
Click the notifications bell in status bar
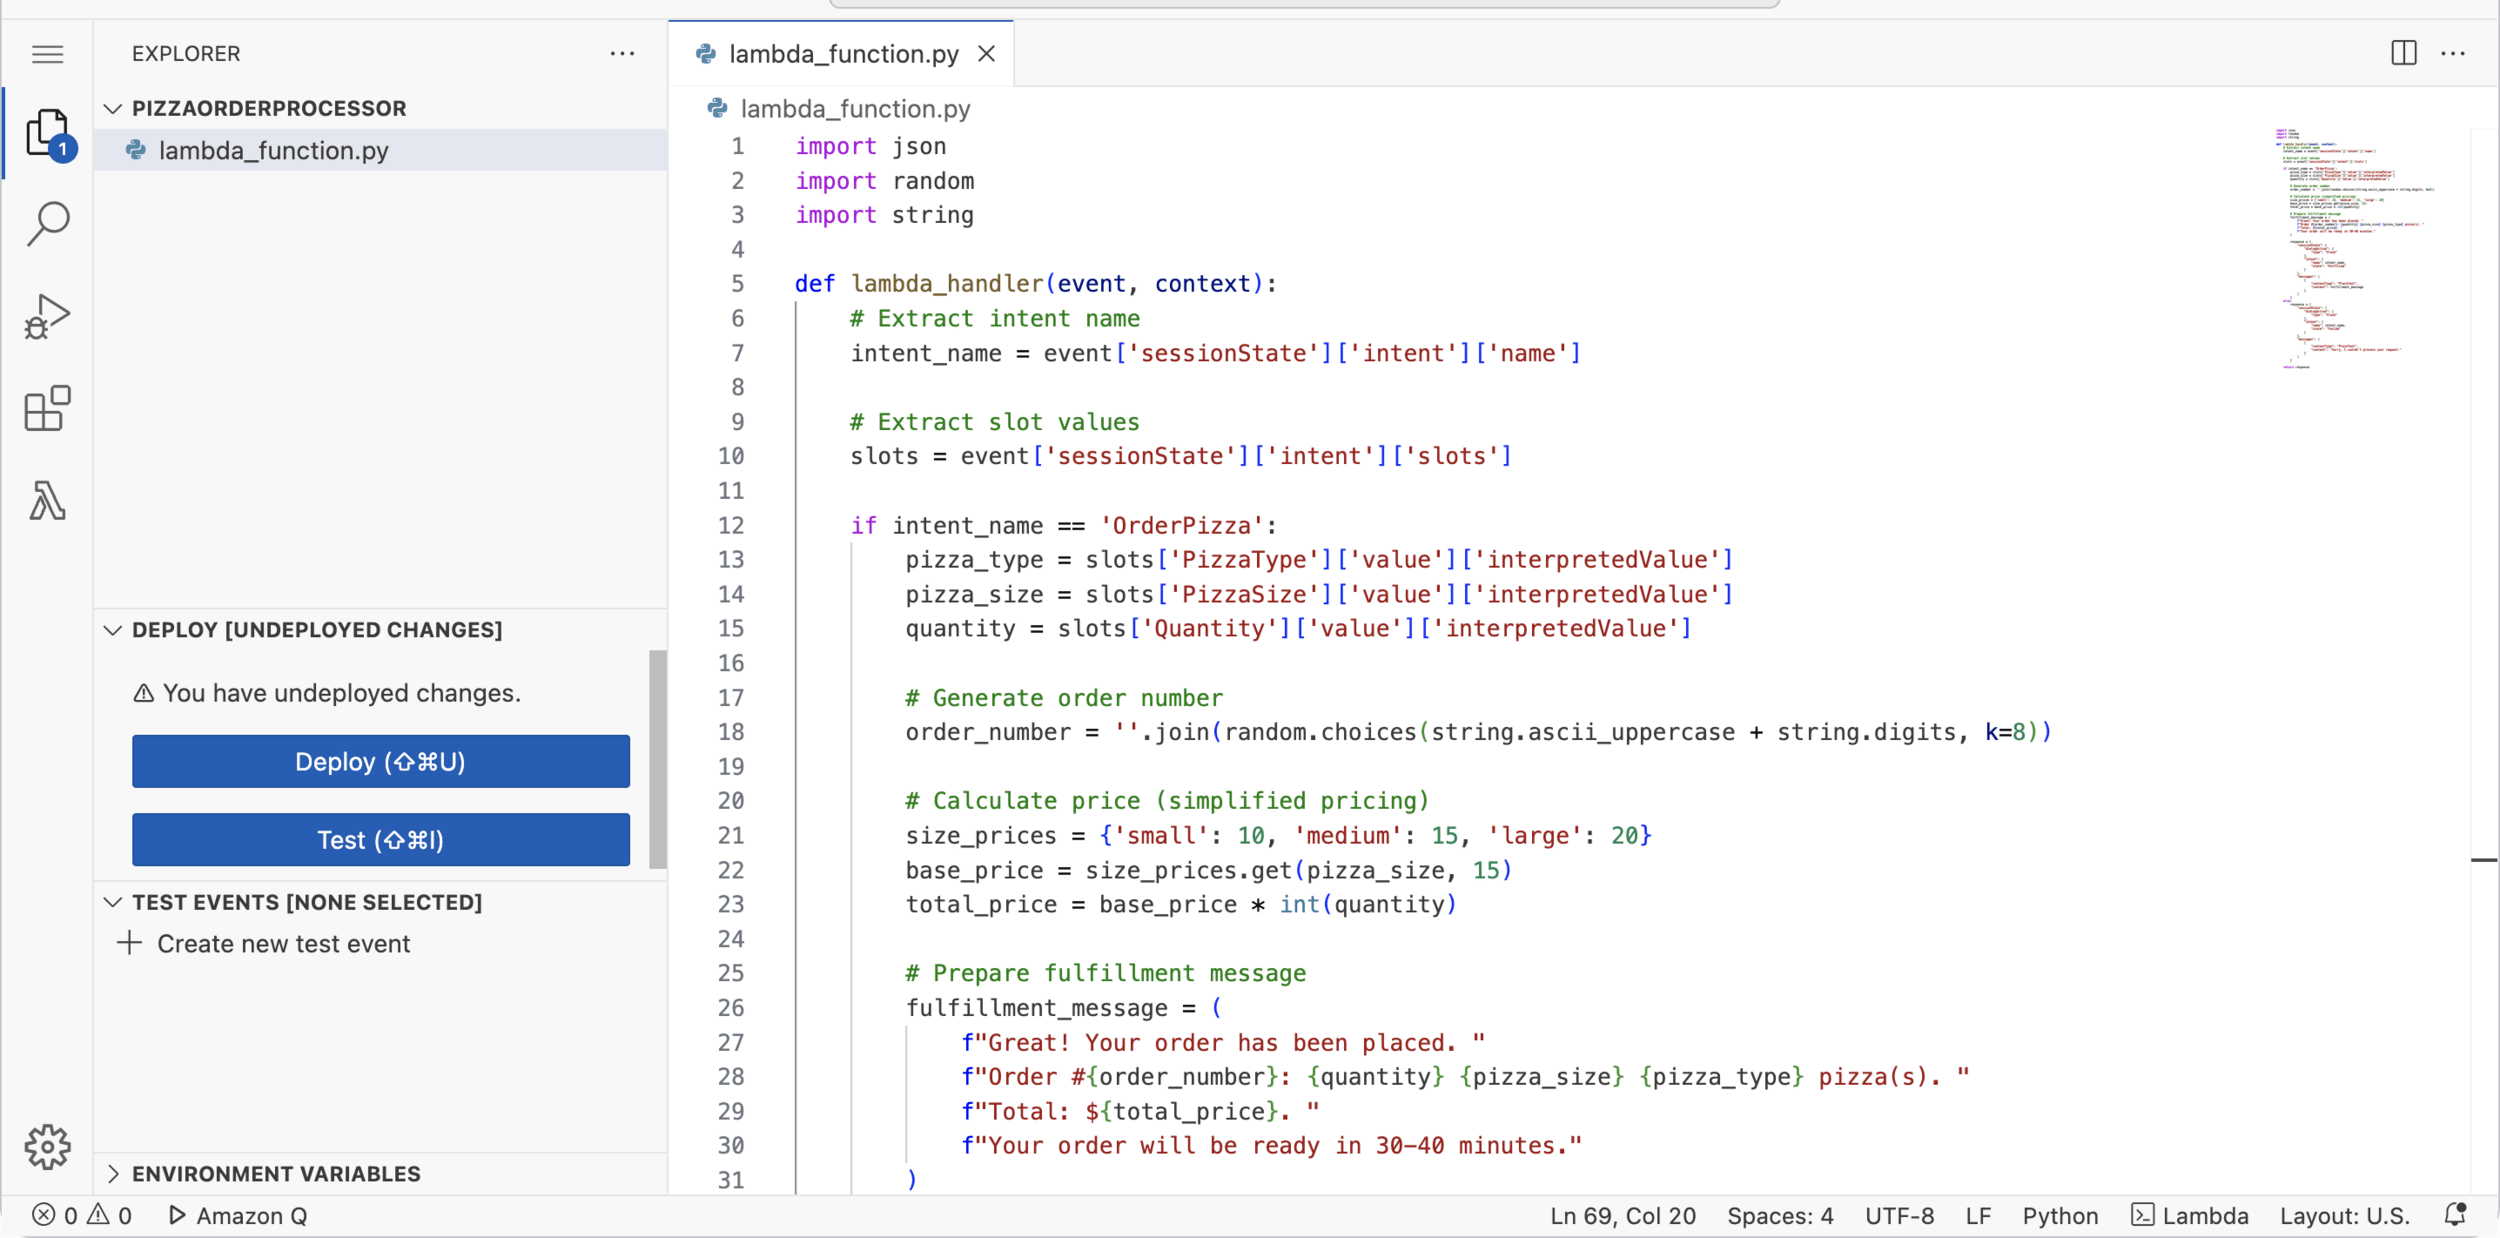(2455, 1215)
